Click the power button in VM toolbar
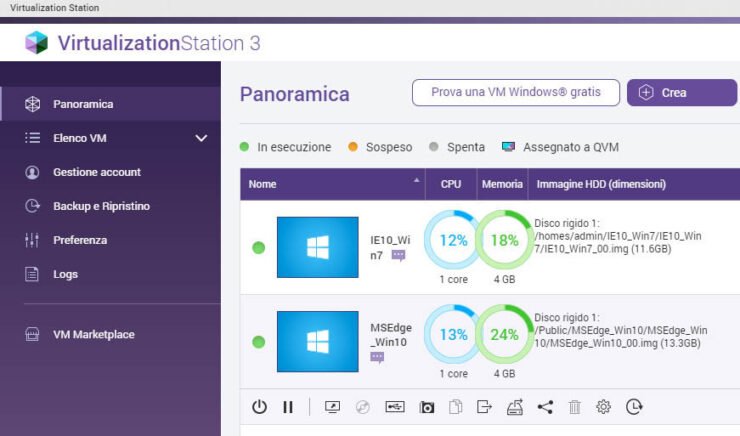Screen dimensions: 740x436 pos(259,407)
